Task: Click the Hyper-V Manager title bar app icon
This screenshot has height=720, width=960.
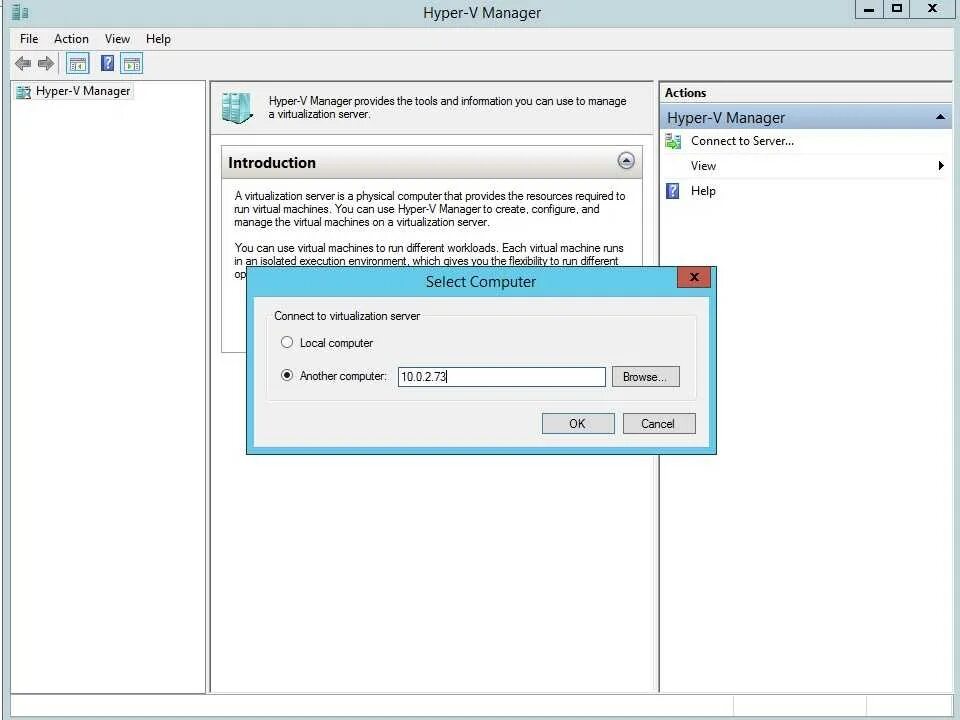Action: click(20, 12)
